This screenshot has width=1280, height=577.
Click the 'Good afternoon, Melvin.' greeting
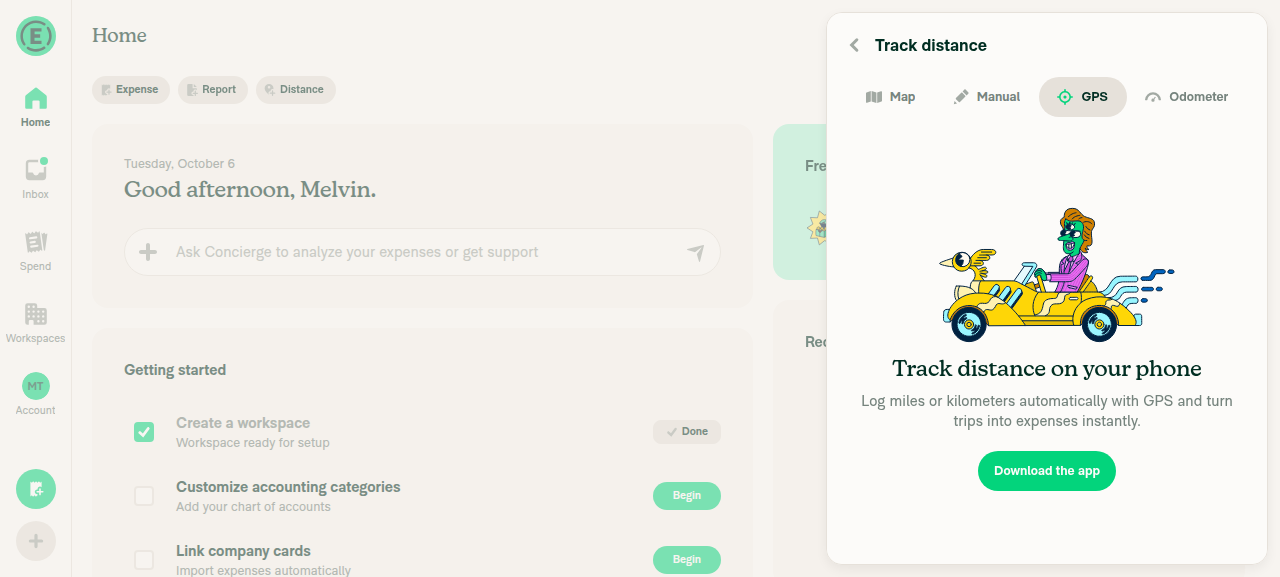pos(250,190)
